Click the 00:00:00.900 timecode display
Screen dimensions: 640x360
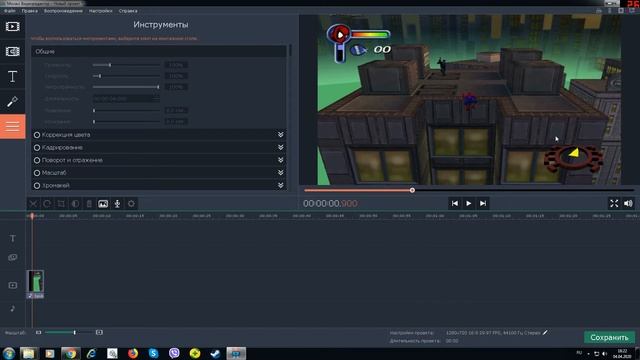(330, 203)
